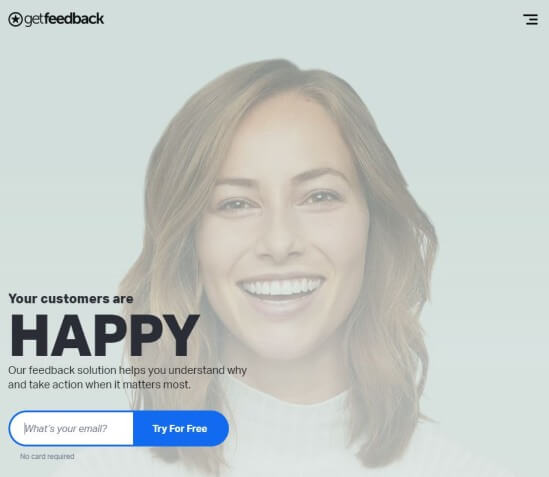Click the Try For Free button
The image size is (549, 477).
pos(180,428)
